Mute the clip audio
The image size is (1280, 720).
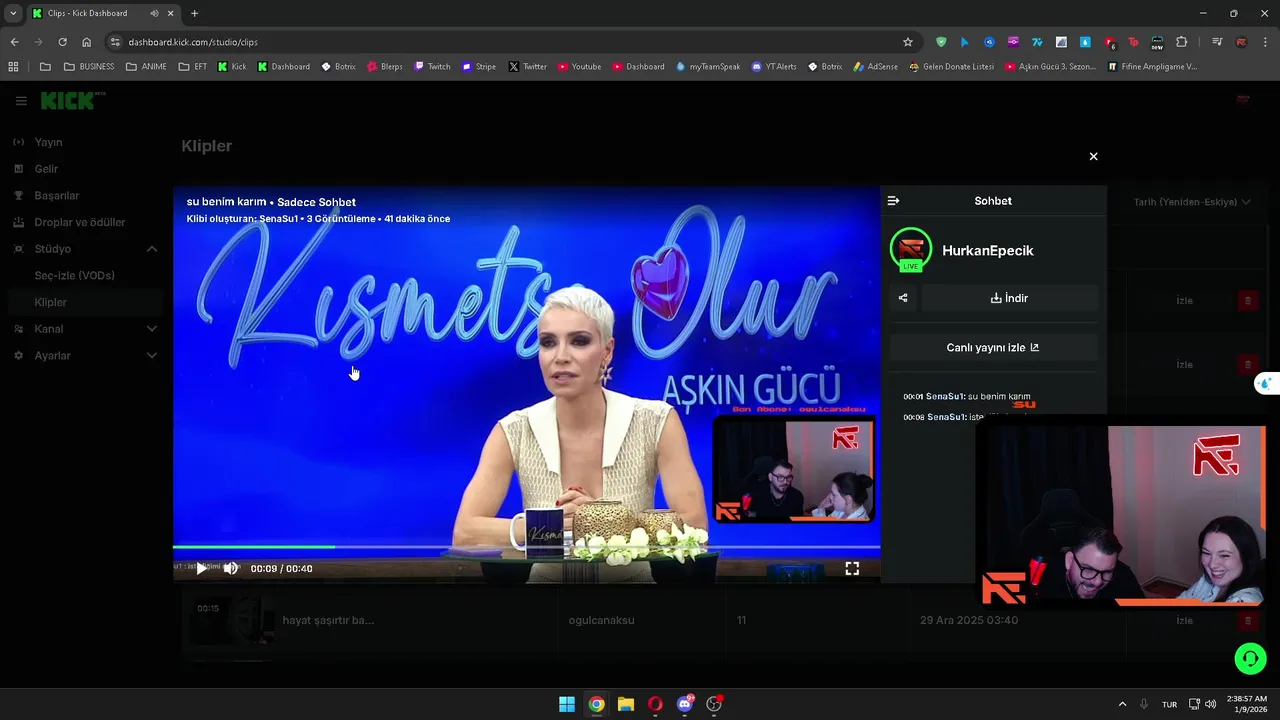(x=231, y=568)
